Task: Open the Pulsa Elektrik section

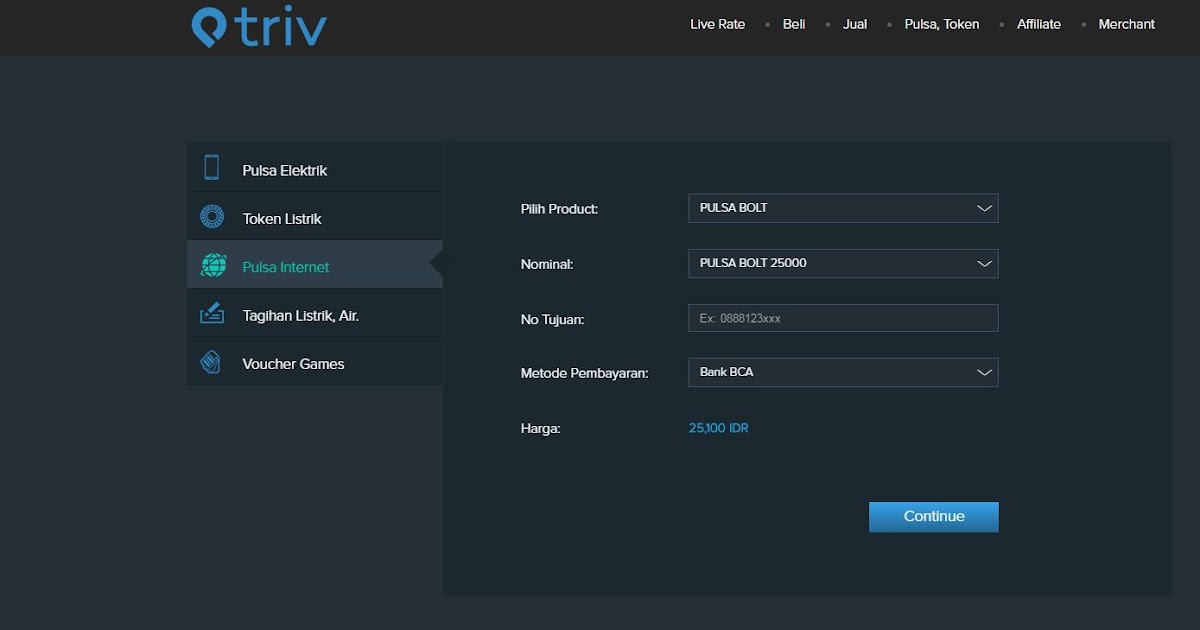Action: coord(314,168)
